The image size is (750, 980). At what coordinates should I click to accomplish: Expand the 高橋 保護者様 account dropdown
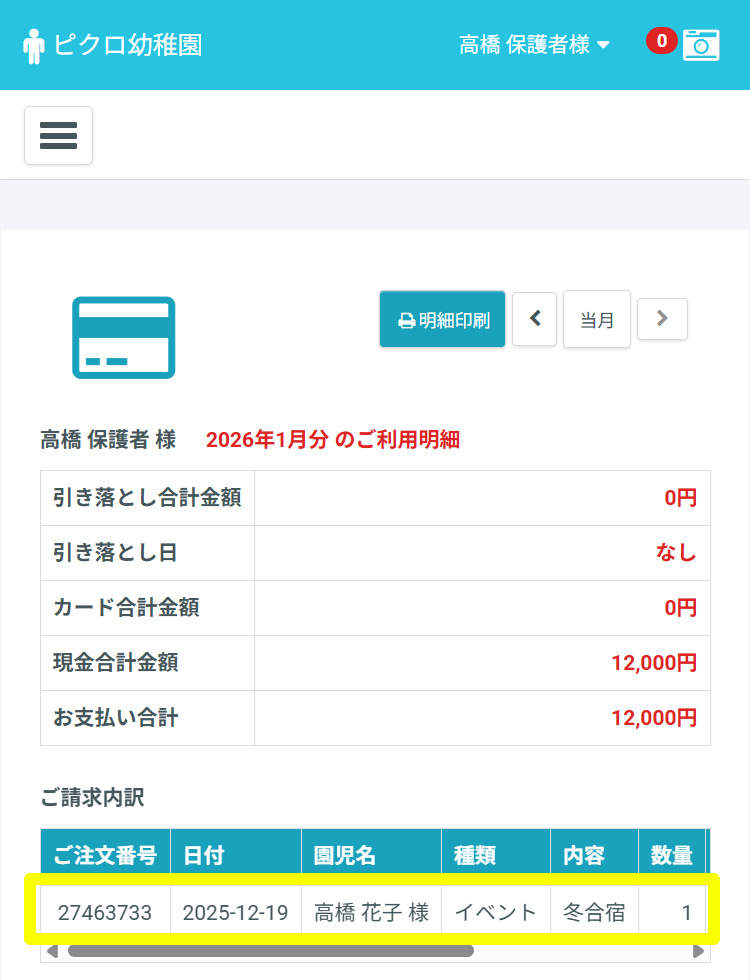(x=534, y=45)
